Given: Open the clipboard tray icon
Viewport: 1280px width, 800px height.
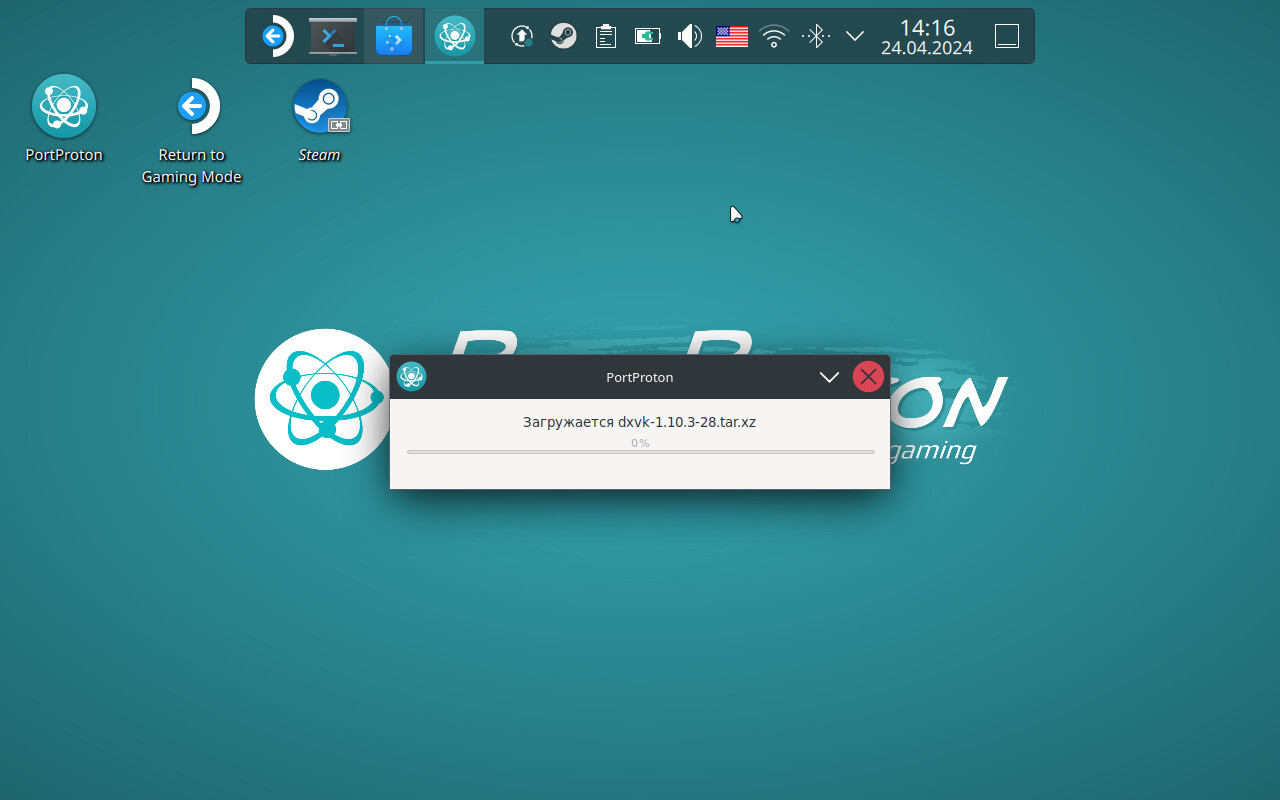Looking at the screenshot, I should click(605, 37).
